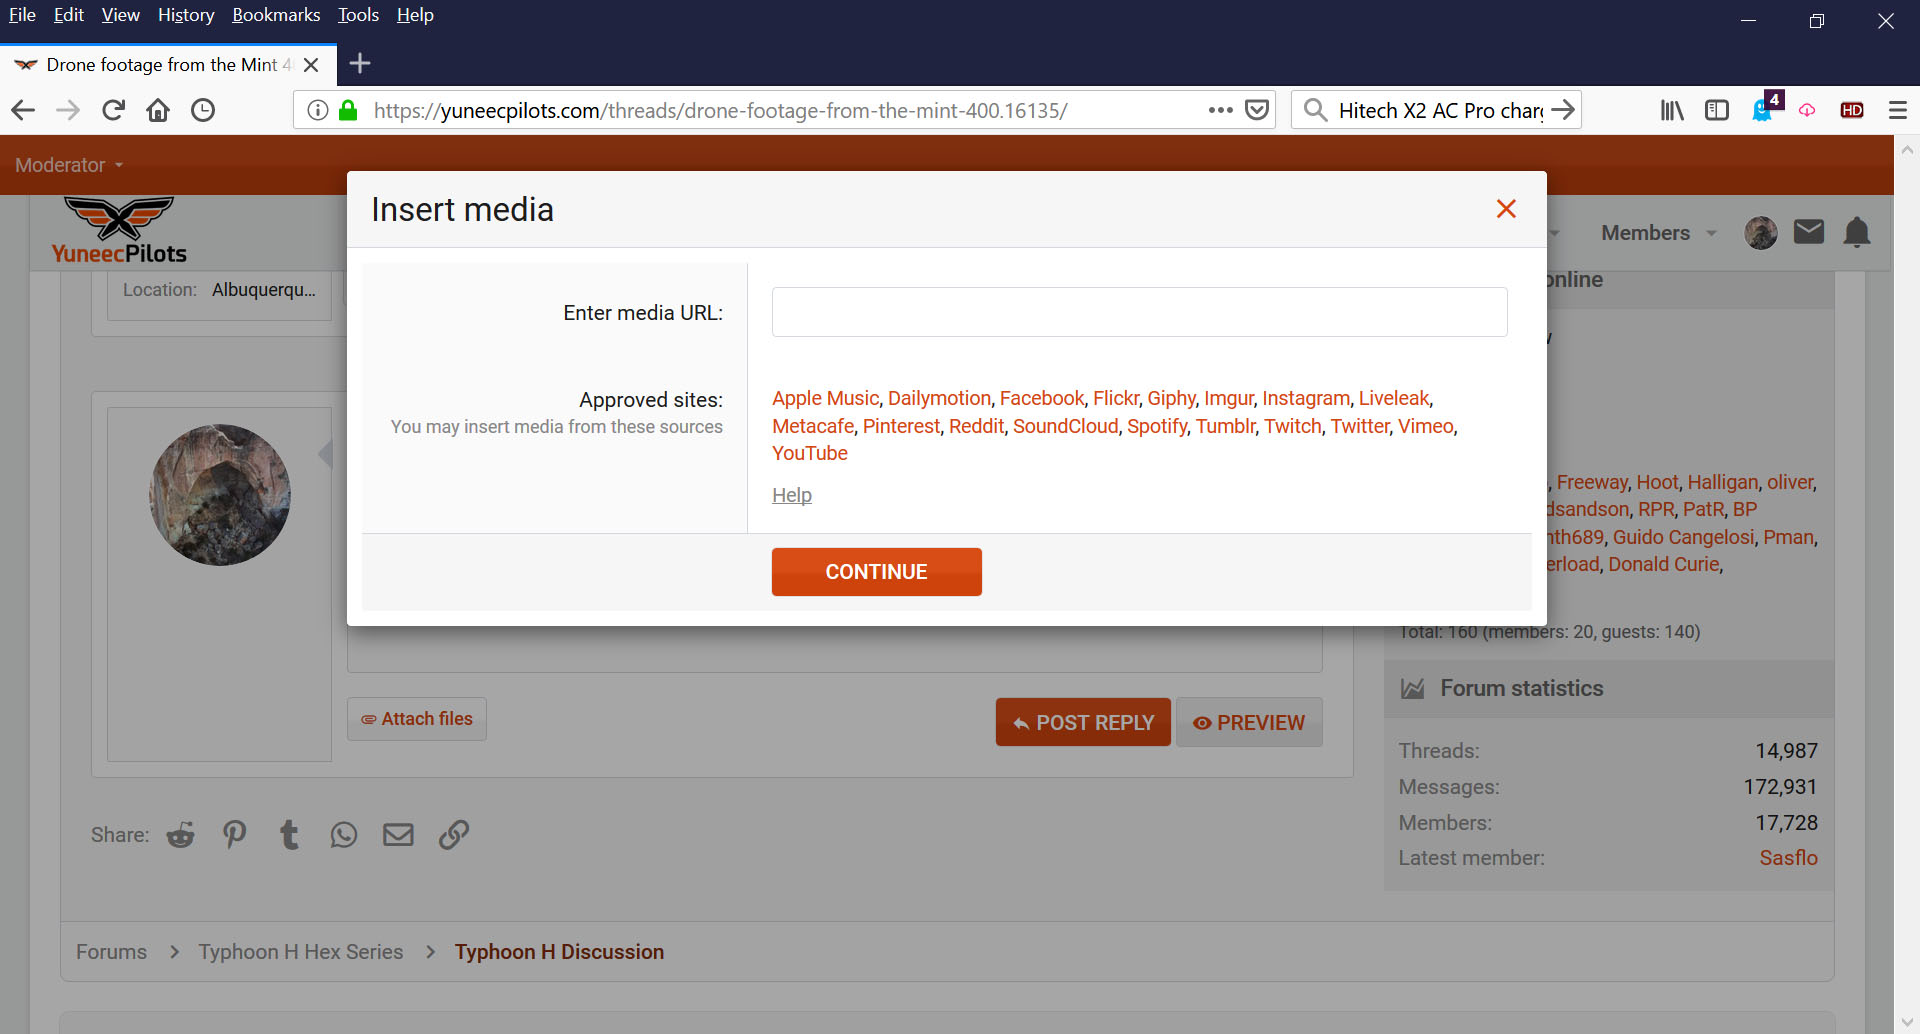Viewport: 1920px width, 1034px height.
Task: Share the thread on Tumblr
Action: [289, 834]
